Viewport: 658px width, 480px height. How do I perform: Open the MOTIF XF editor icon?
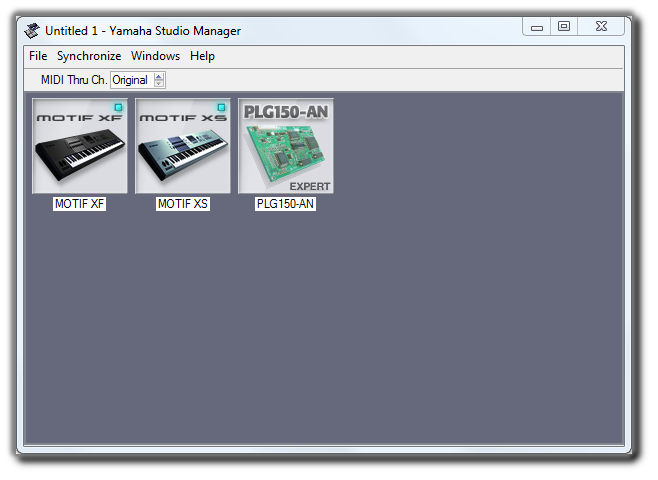tap(80, 146)
